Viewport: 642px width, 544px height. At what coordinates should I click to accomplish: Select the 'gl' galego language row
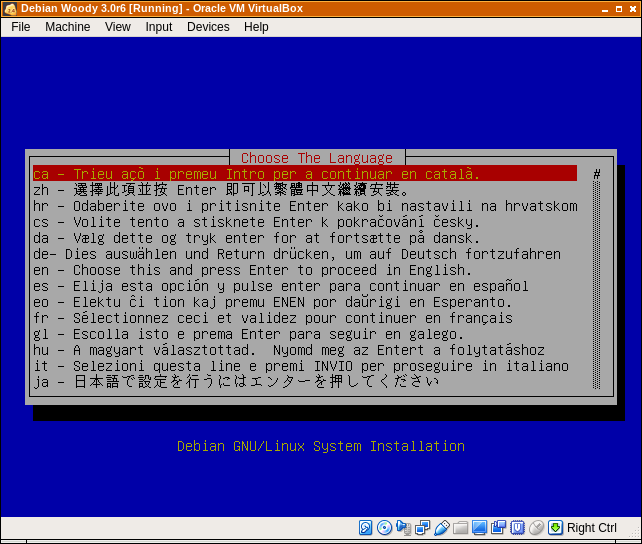[x=305, y=334]
